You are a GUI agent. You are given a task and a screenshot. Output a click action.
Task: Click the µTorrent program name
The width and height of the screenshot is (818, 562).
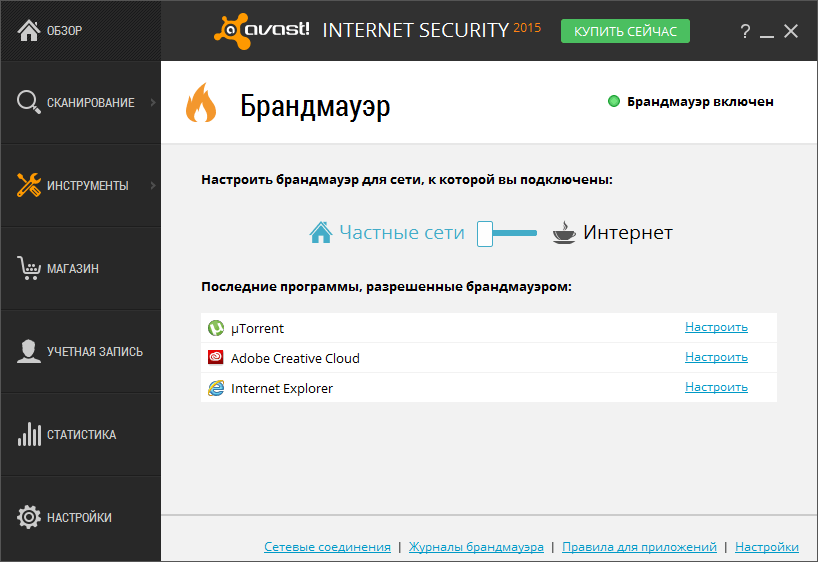257,328
